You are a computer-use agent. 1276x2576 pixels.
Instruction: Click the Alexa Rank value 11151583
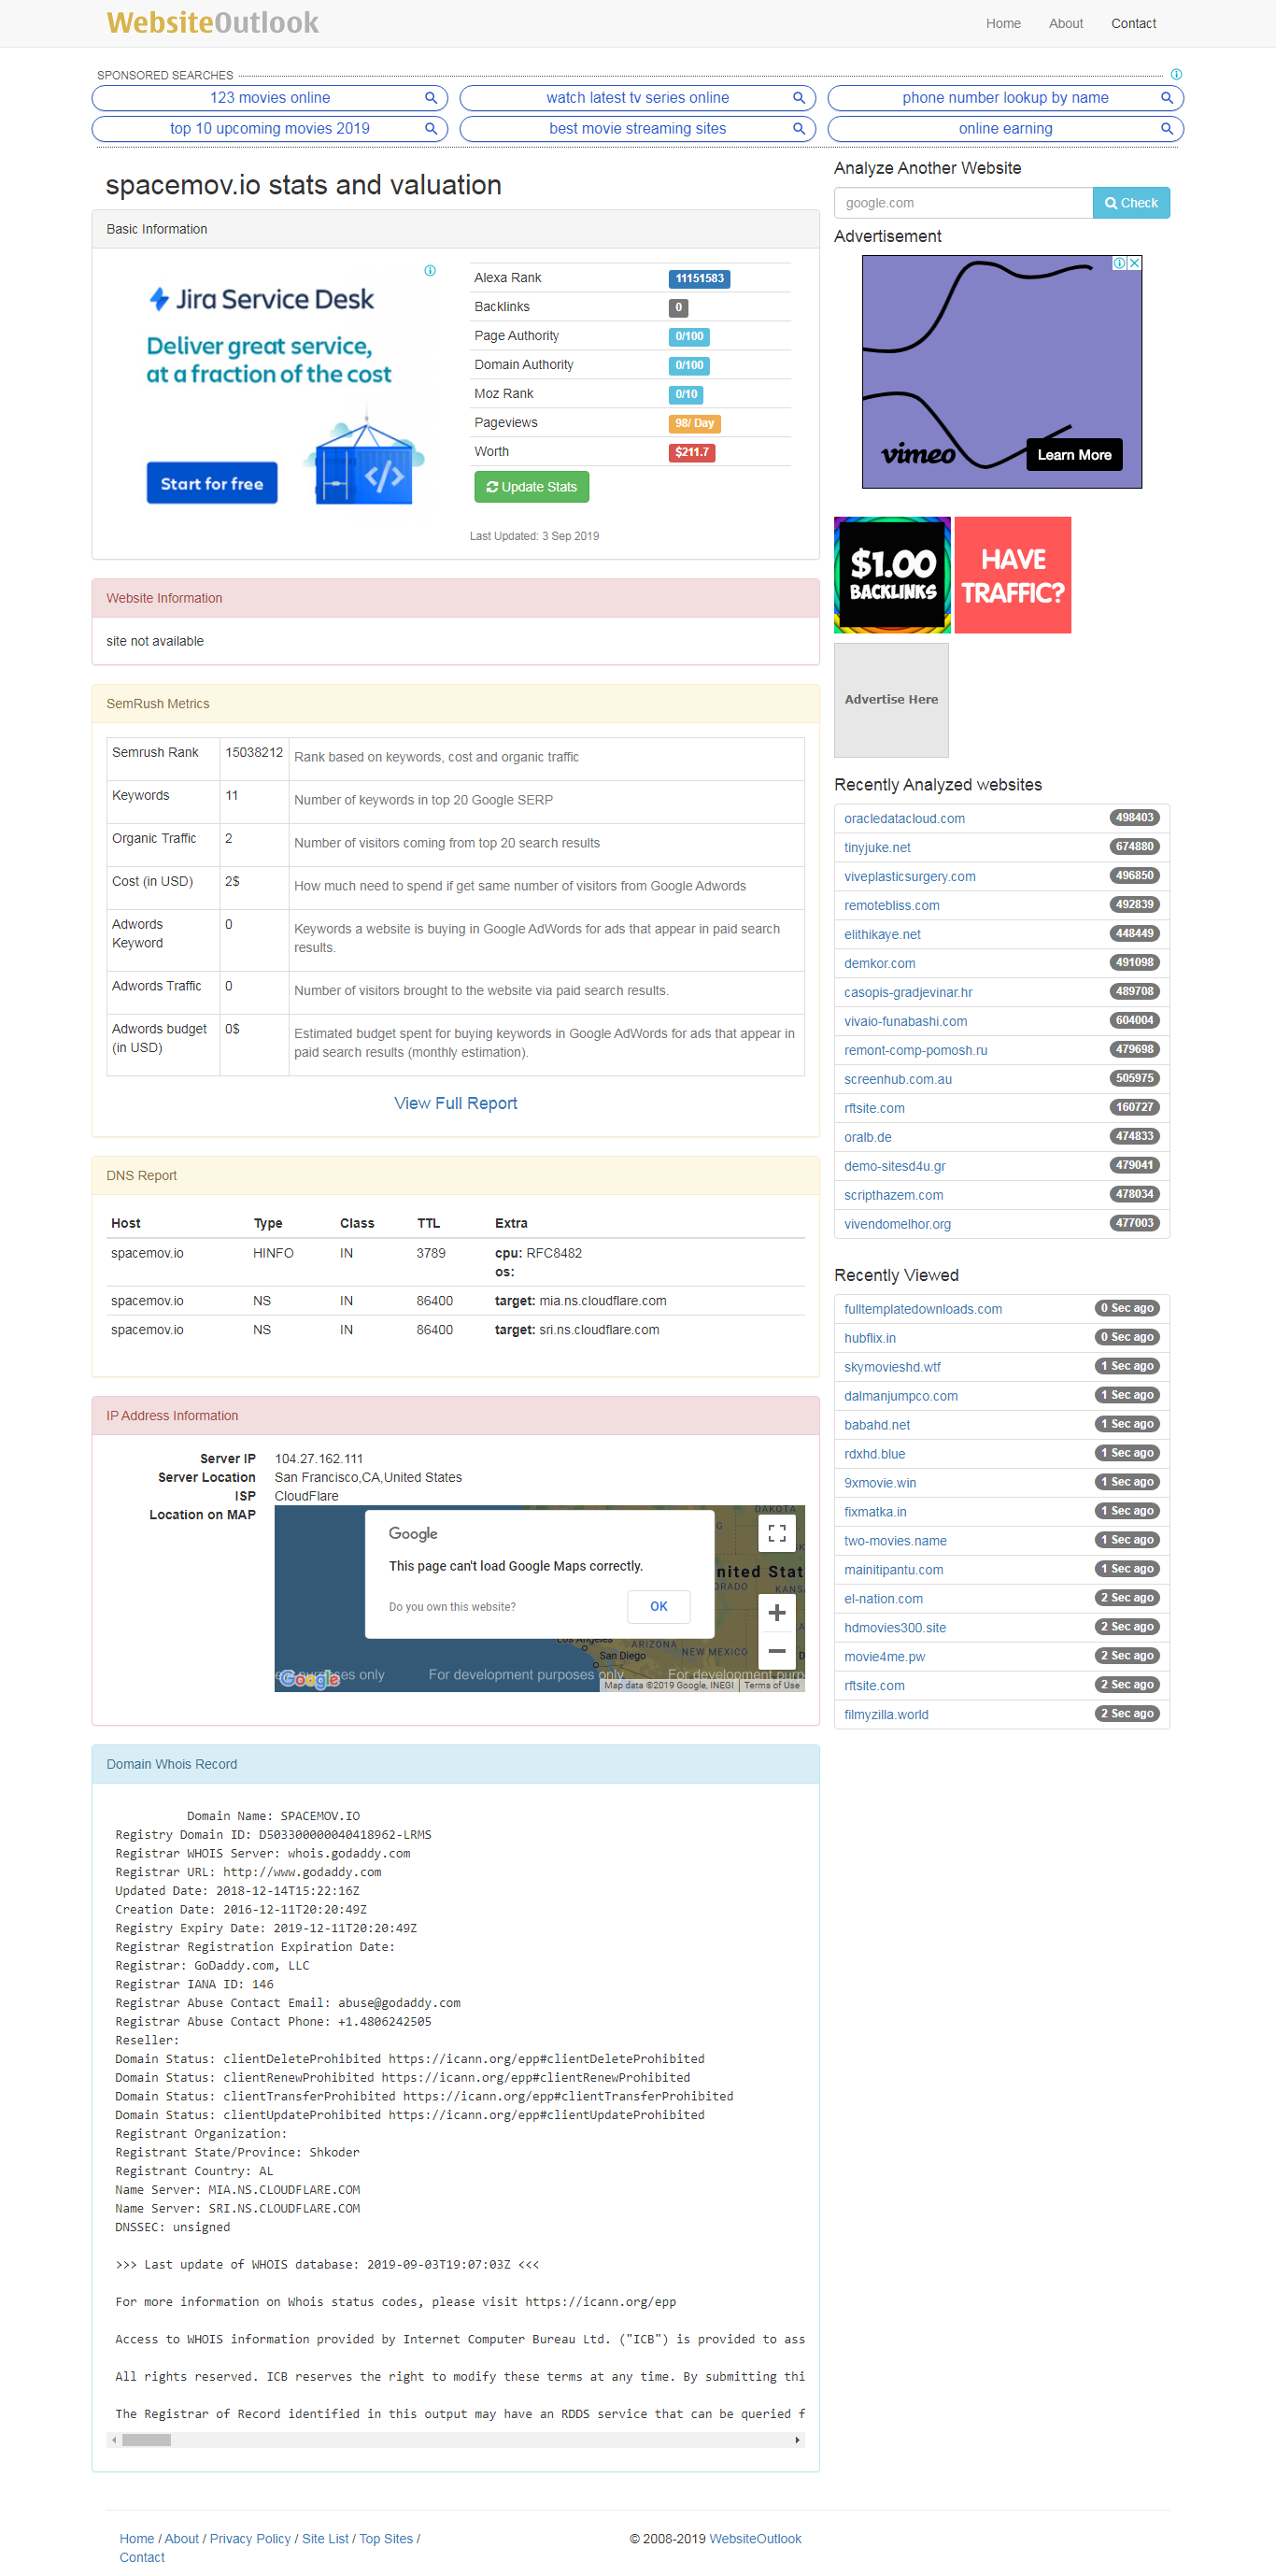pos(699,279)
